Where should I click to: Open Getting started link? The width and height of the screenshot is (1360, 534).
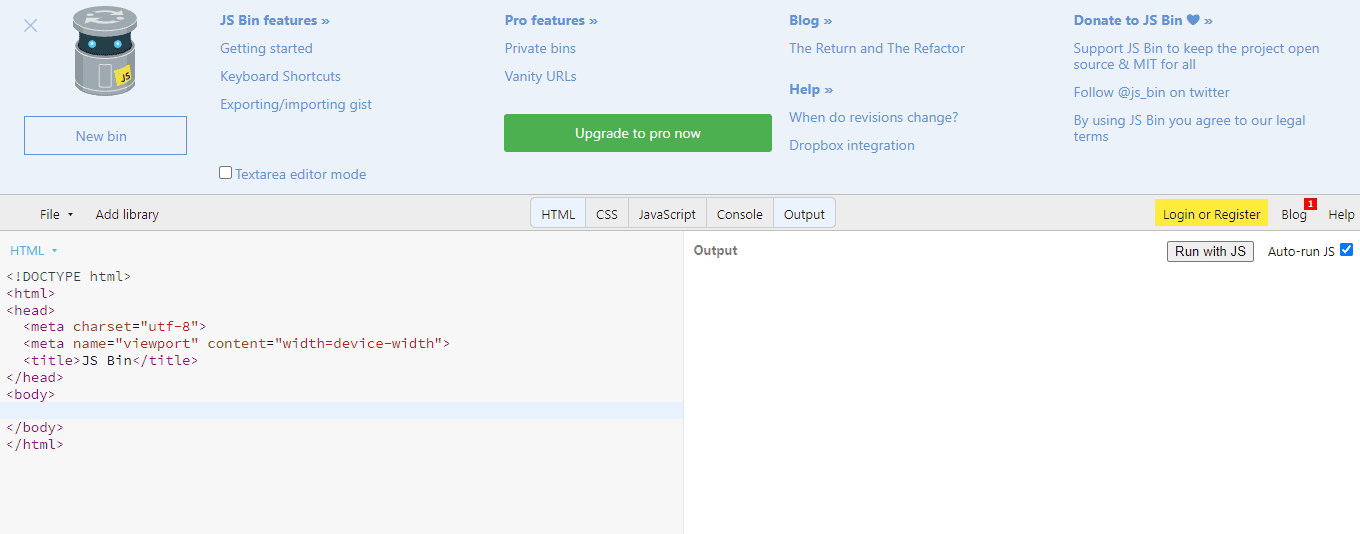[x=266, y=48]
